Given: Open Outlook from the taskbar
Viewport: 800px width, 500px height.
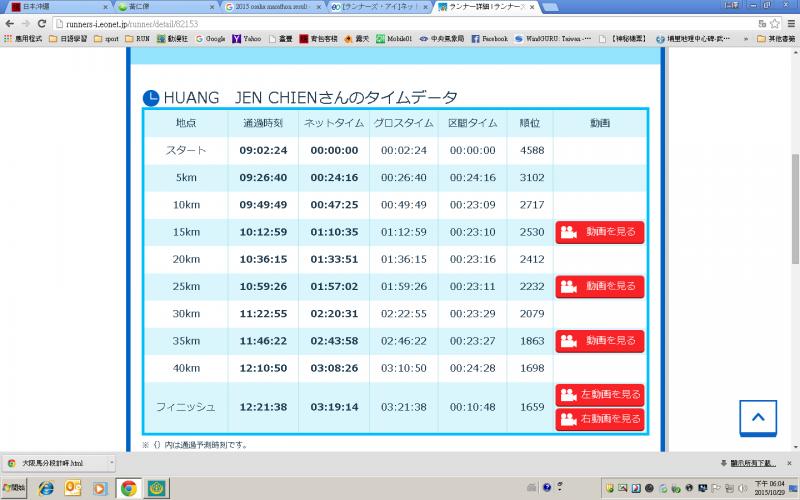Looking at the screenshot, I should (x=72, y=488).
